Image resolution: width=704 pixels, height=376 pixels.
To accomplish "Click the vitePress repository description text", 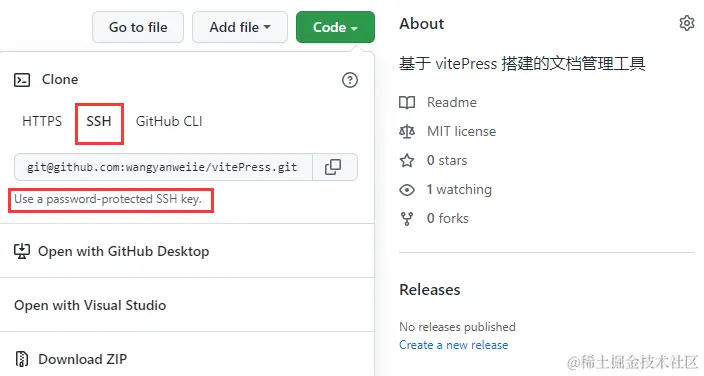I will point(522,63).
